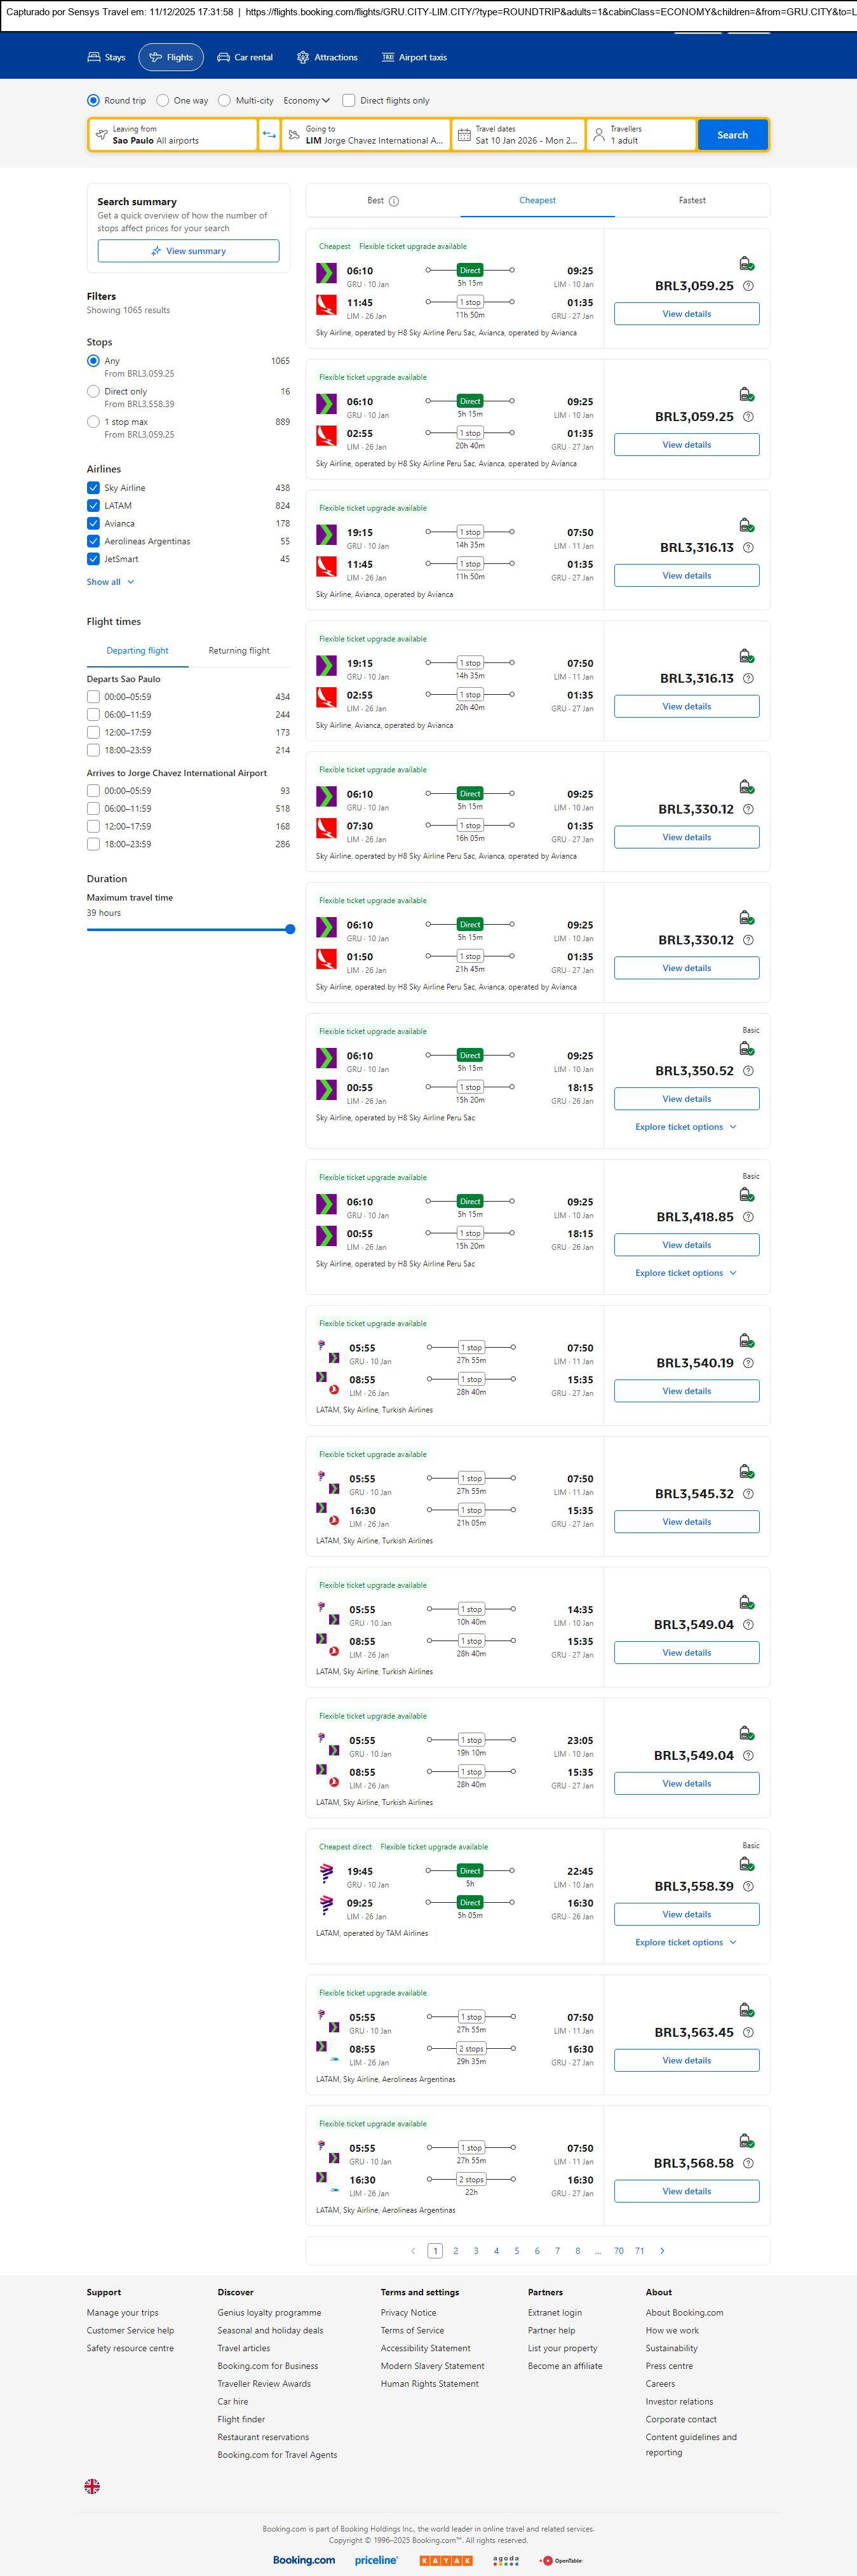Click the swap origin and destination icon
This screenshot has height=2576, width=857.
pyautogui.click(x=269, y=135)
